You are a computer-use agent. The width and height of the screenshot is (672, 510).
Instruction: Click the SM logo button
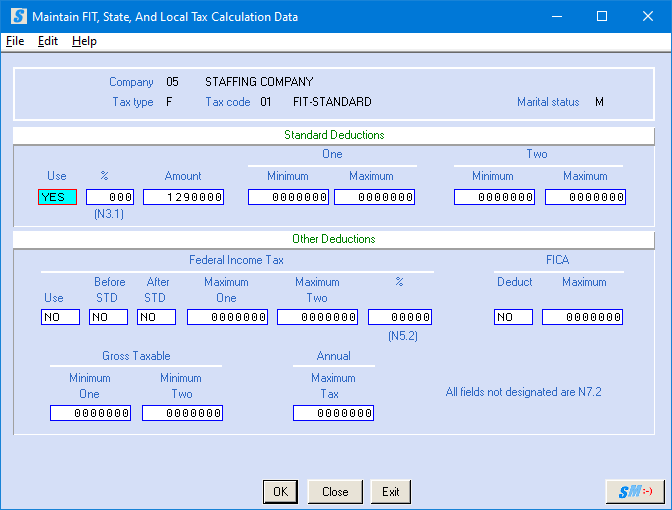(635, 492)
